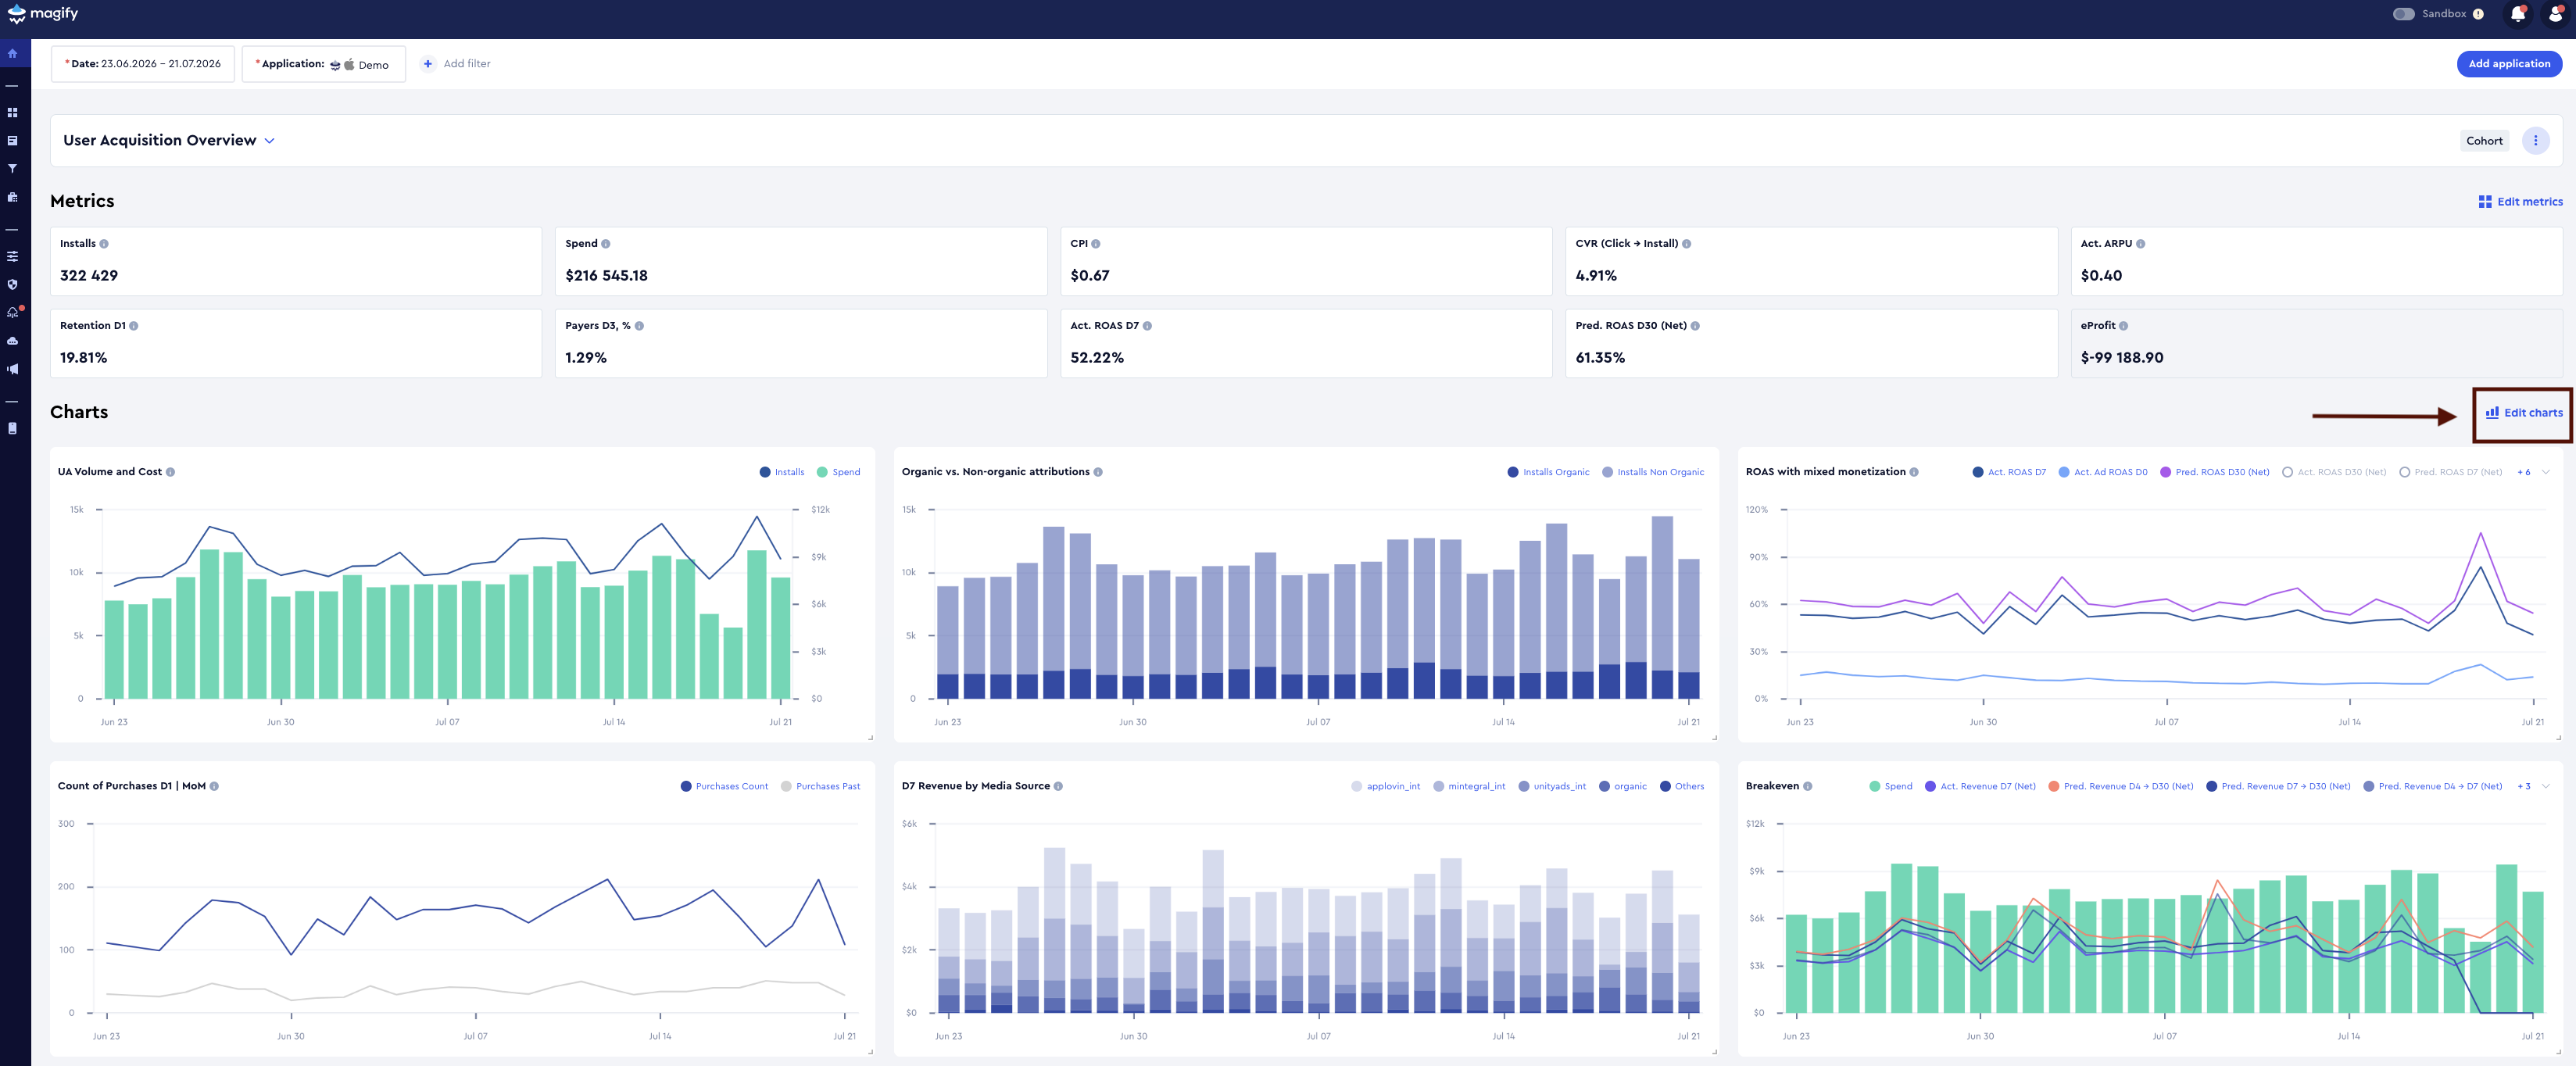Click the mobile phone icon in sidebar
Screen dimensions: 2576x1066
coord(13,429)
